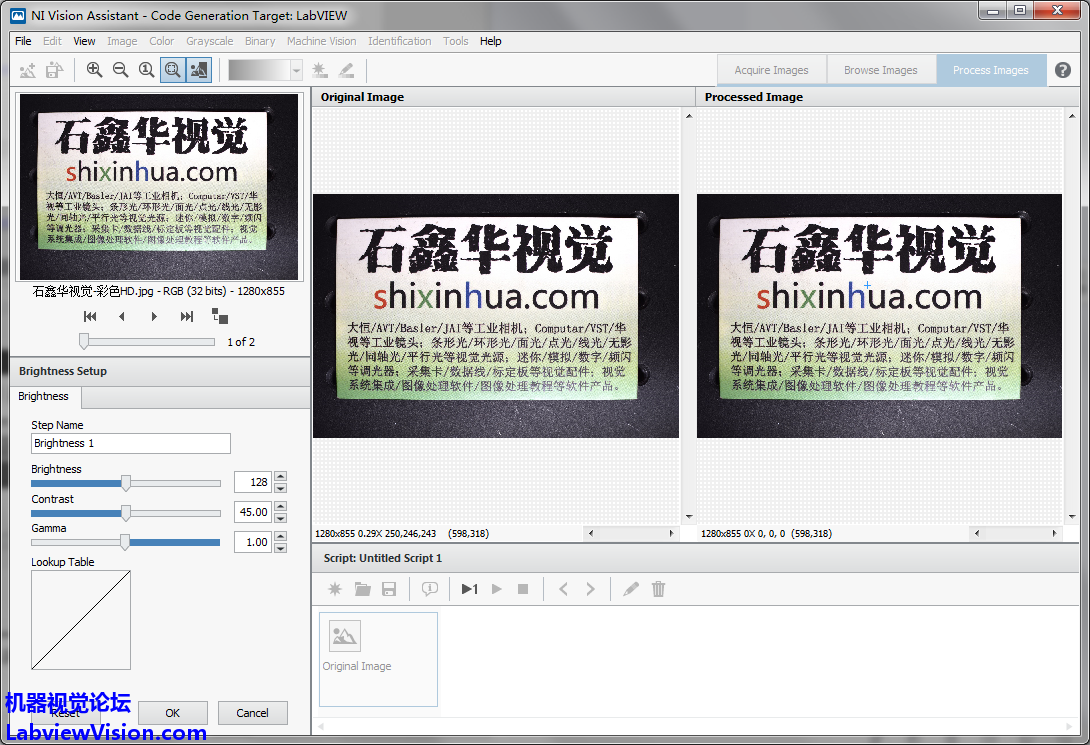Go to the first image in browser
Screen dimensions: 1090x745
pos(90,316)
